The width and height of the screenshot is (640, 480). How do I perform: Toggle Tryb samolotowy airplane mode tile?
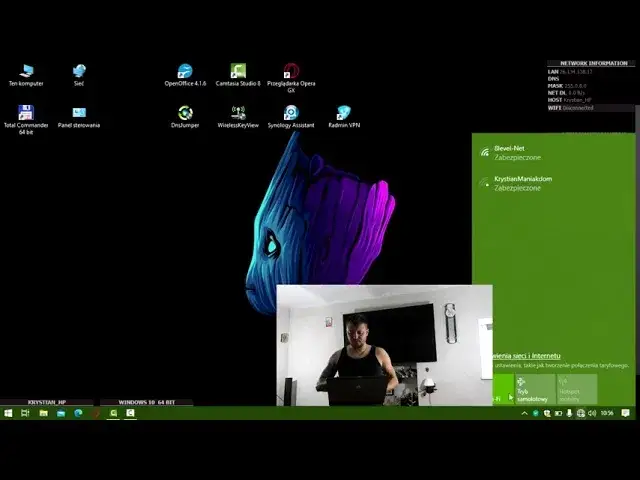point(534,389)
